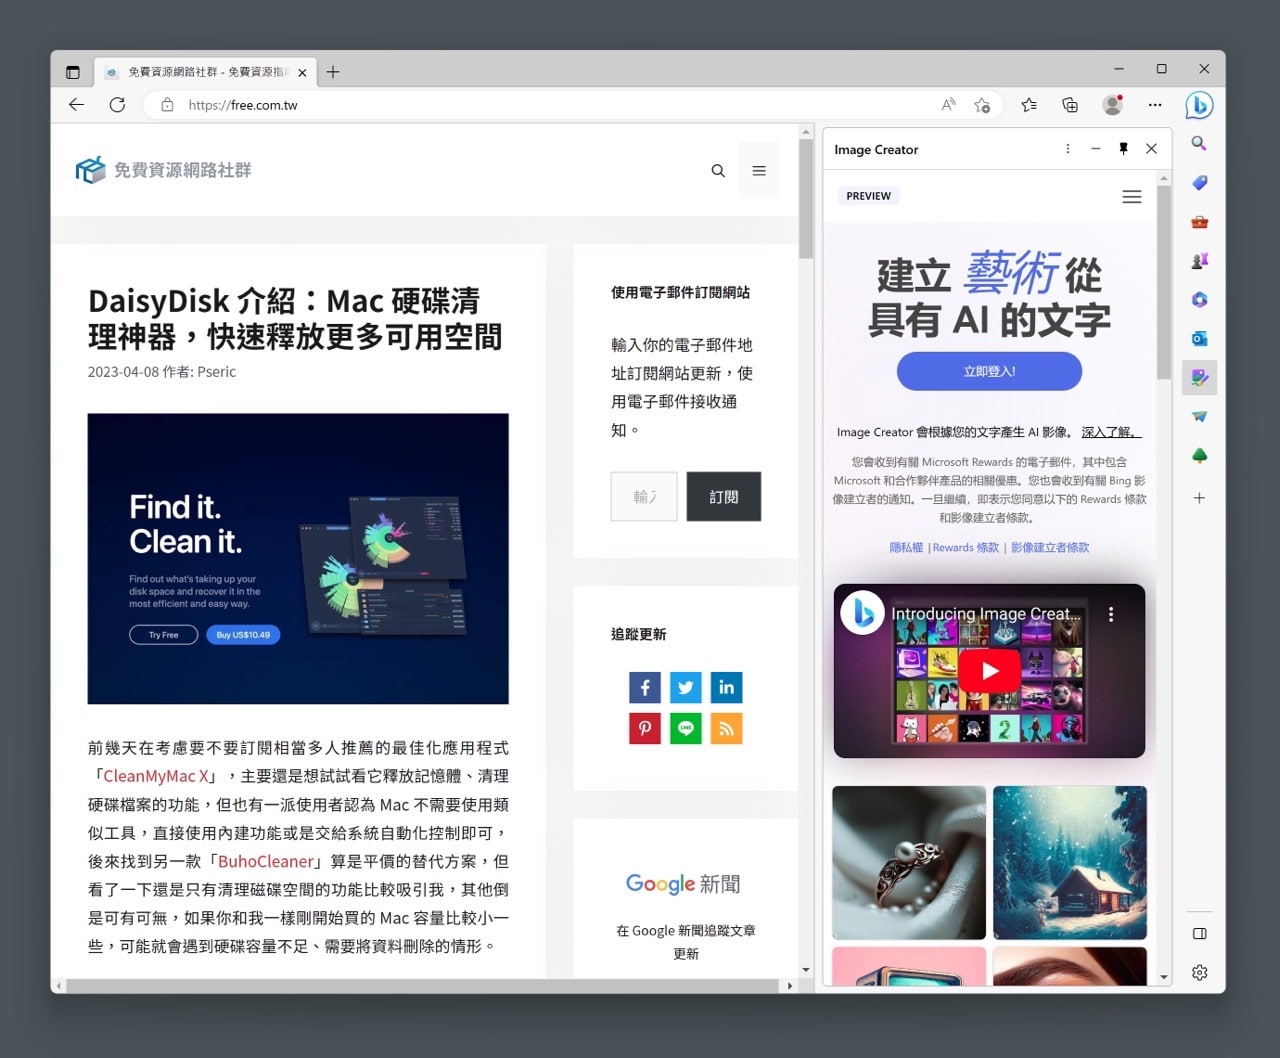Image resolution: width=1280 pixels, height=1058 pixels.
Task: Click the 免費資源網路社群 site logo
Action: pyautogui.click(x=163, y=170)
